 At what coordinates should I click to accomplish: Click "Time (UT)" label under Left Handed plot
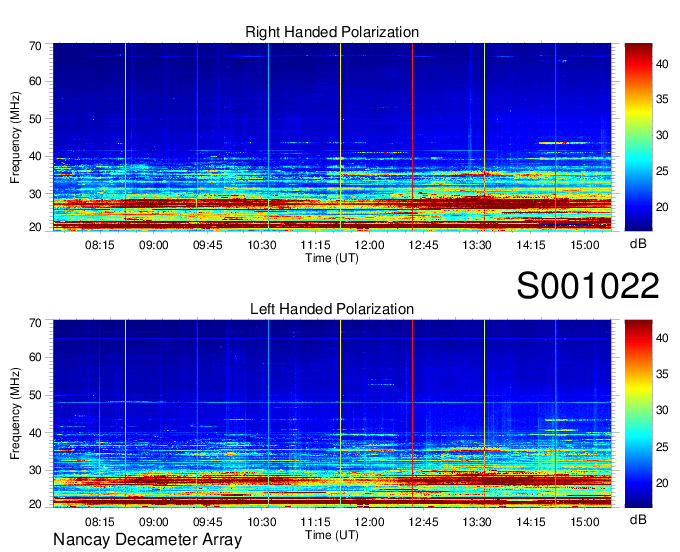pyautogui.click(x=332, y=535)
